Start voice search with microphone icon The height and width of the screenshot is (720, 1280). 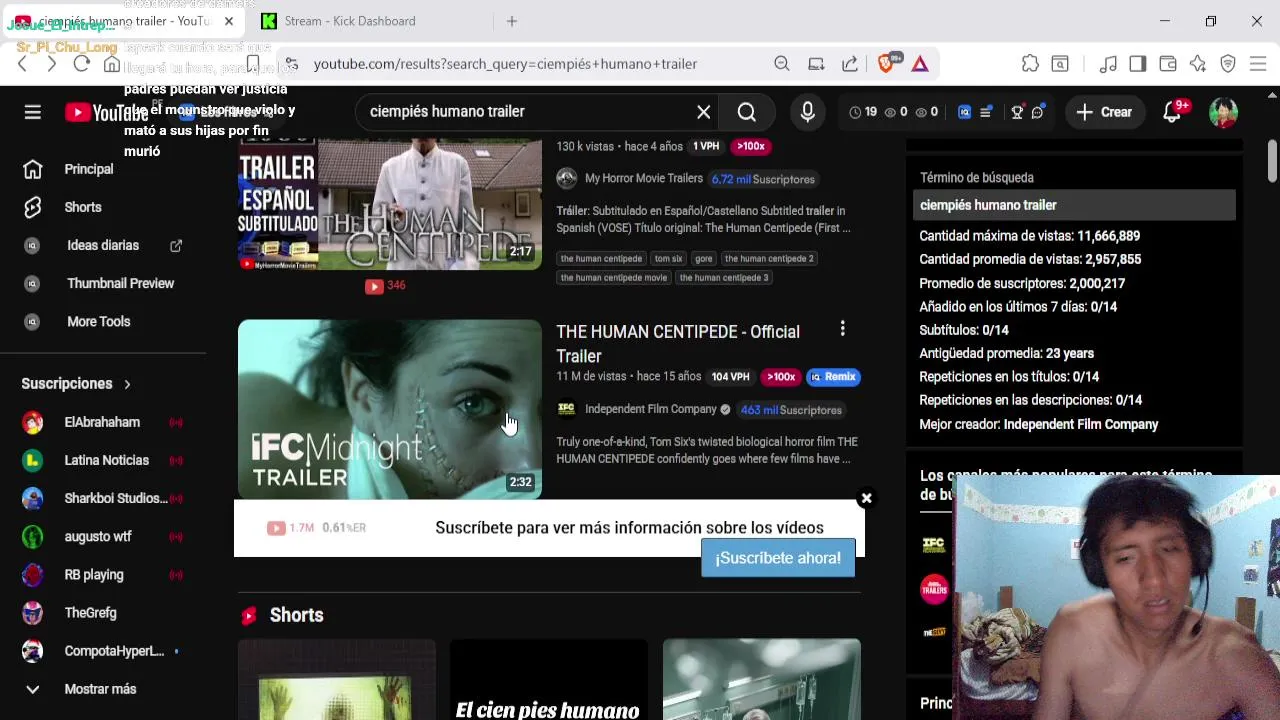(x=808, y=112)
